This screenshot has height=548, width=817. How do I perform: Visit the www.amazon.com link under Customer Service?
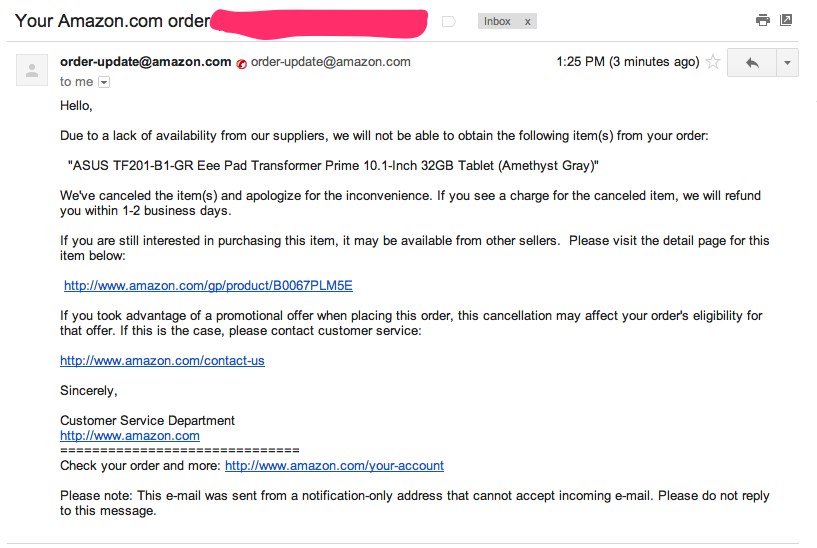click(130, 435)
